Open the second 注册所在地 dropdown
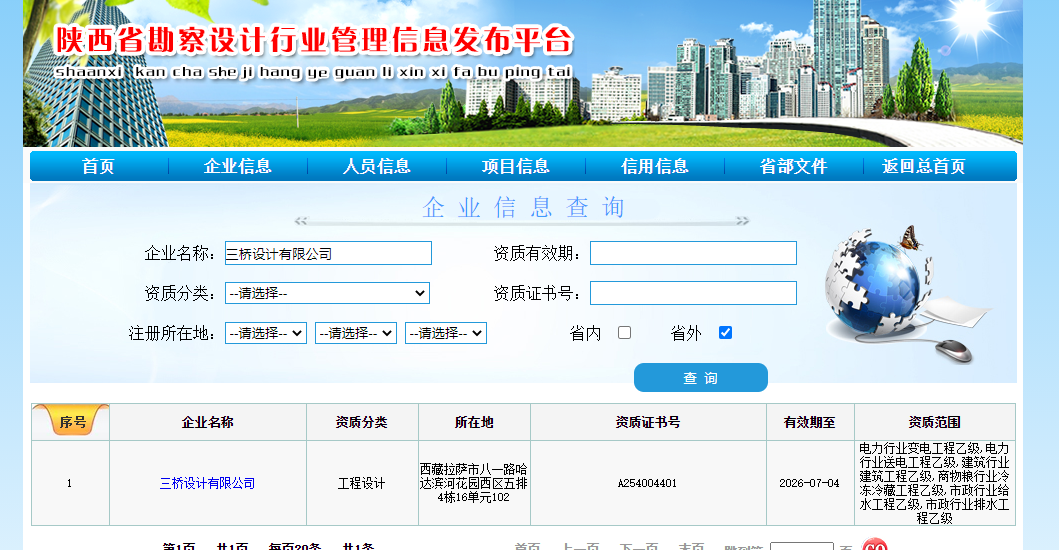 pos(355,333)
